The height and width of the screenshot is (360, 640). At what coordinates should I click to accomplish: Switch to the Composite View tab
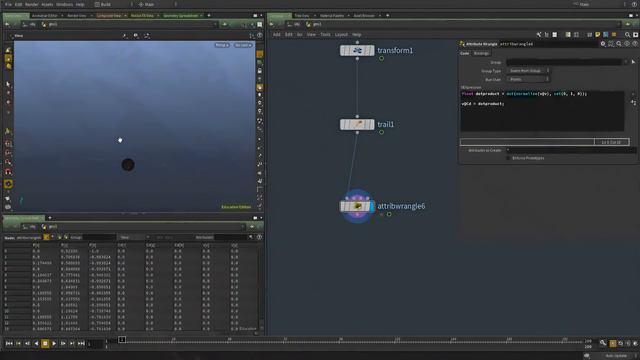point(109,16)
